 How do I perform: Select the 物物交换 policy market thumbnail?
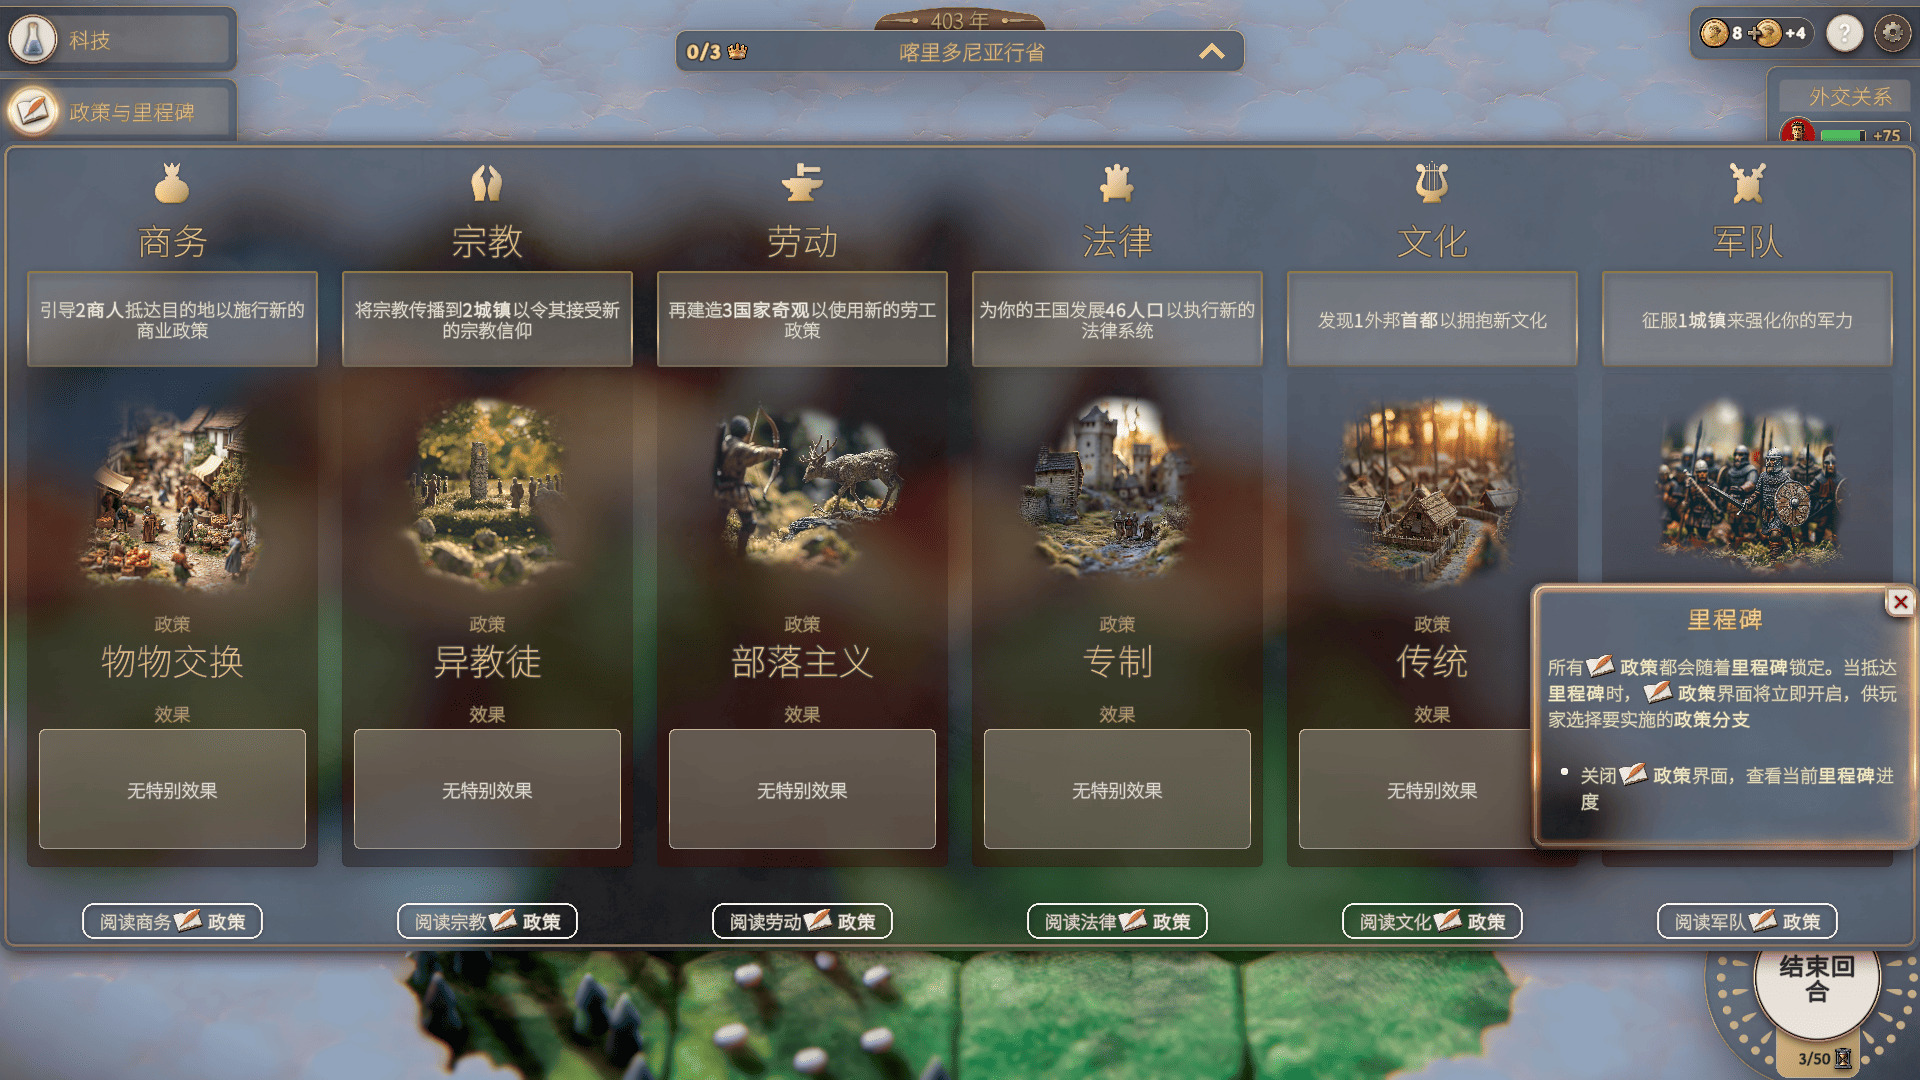172,492
